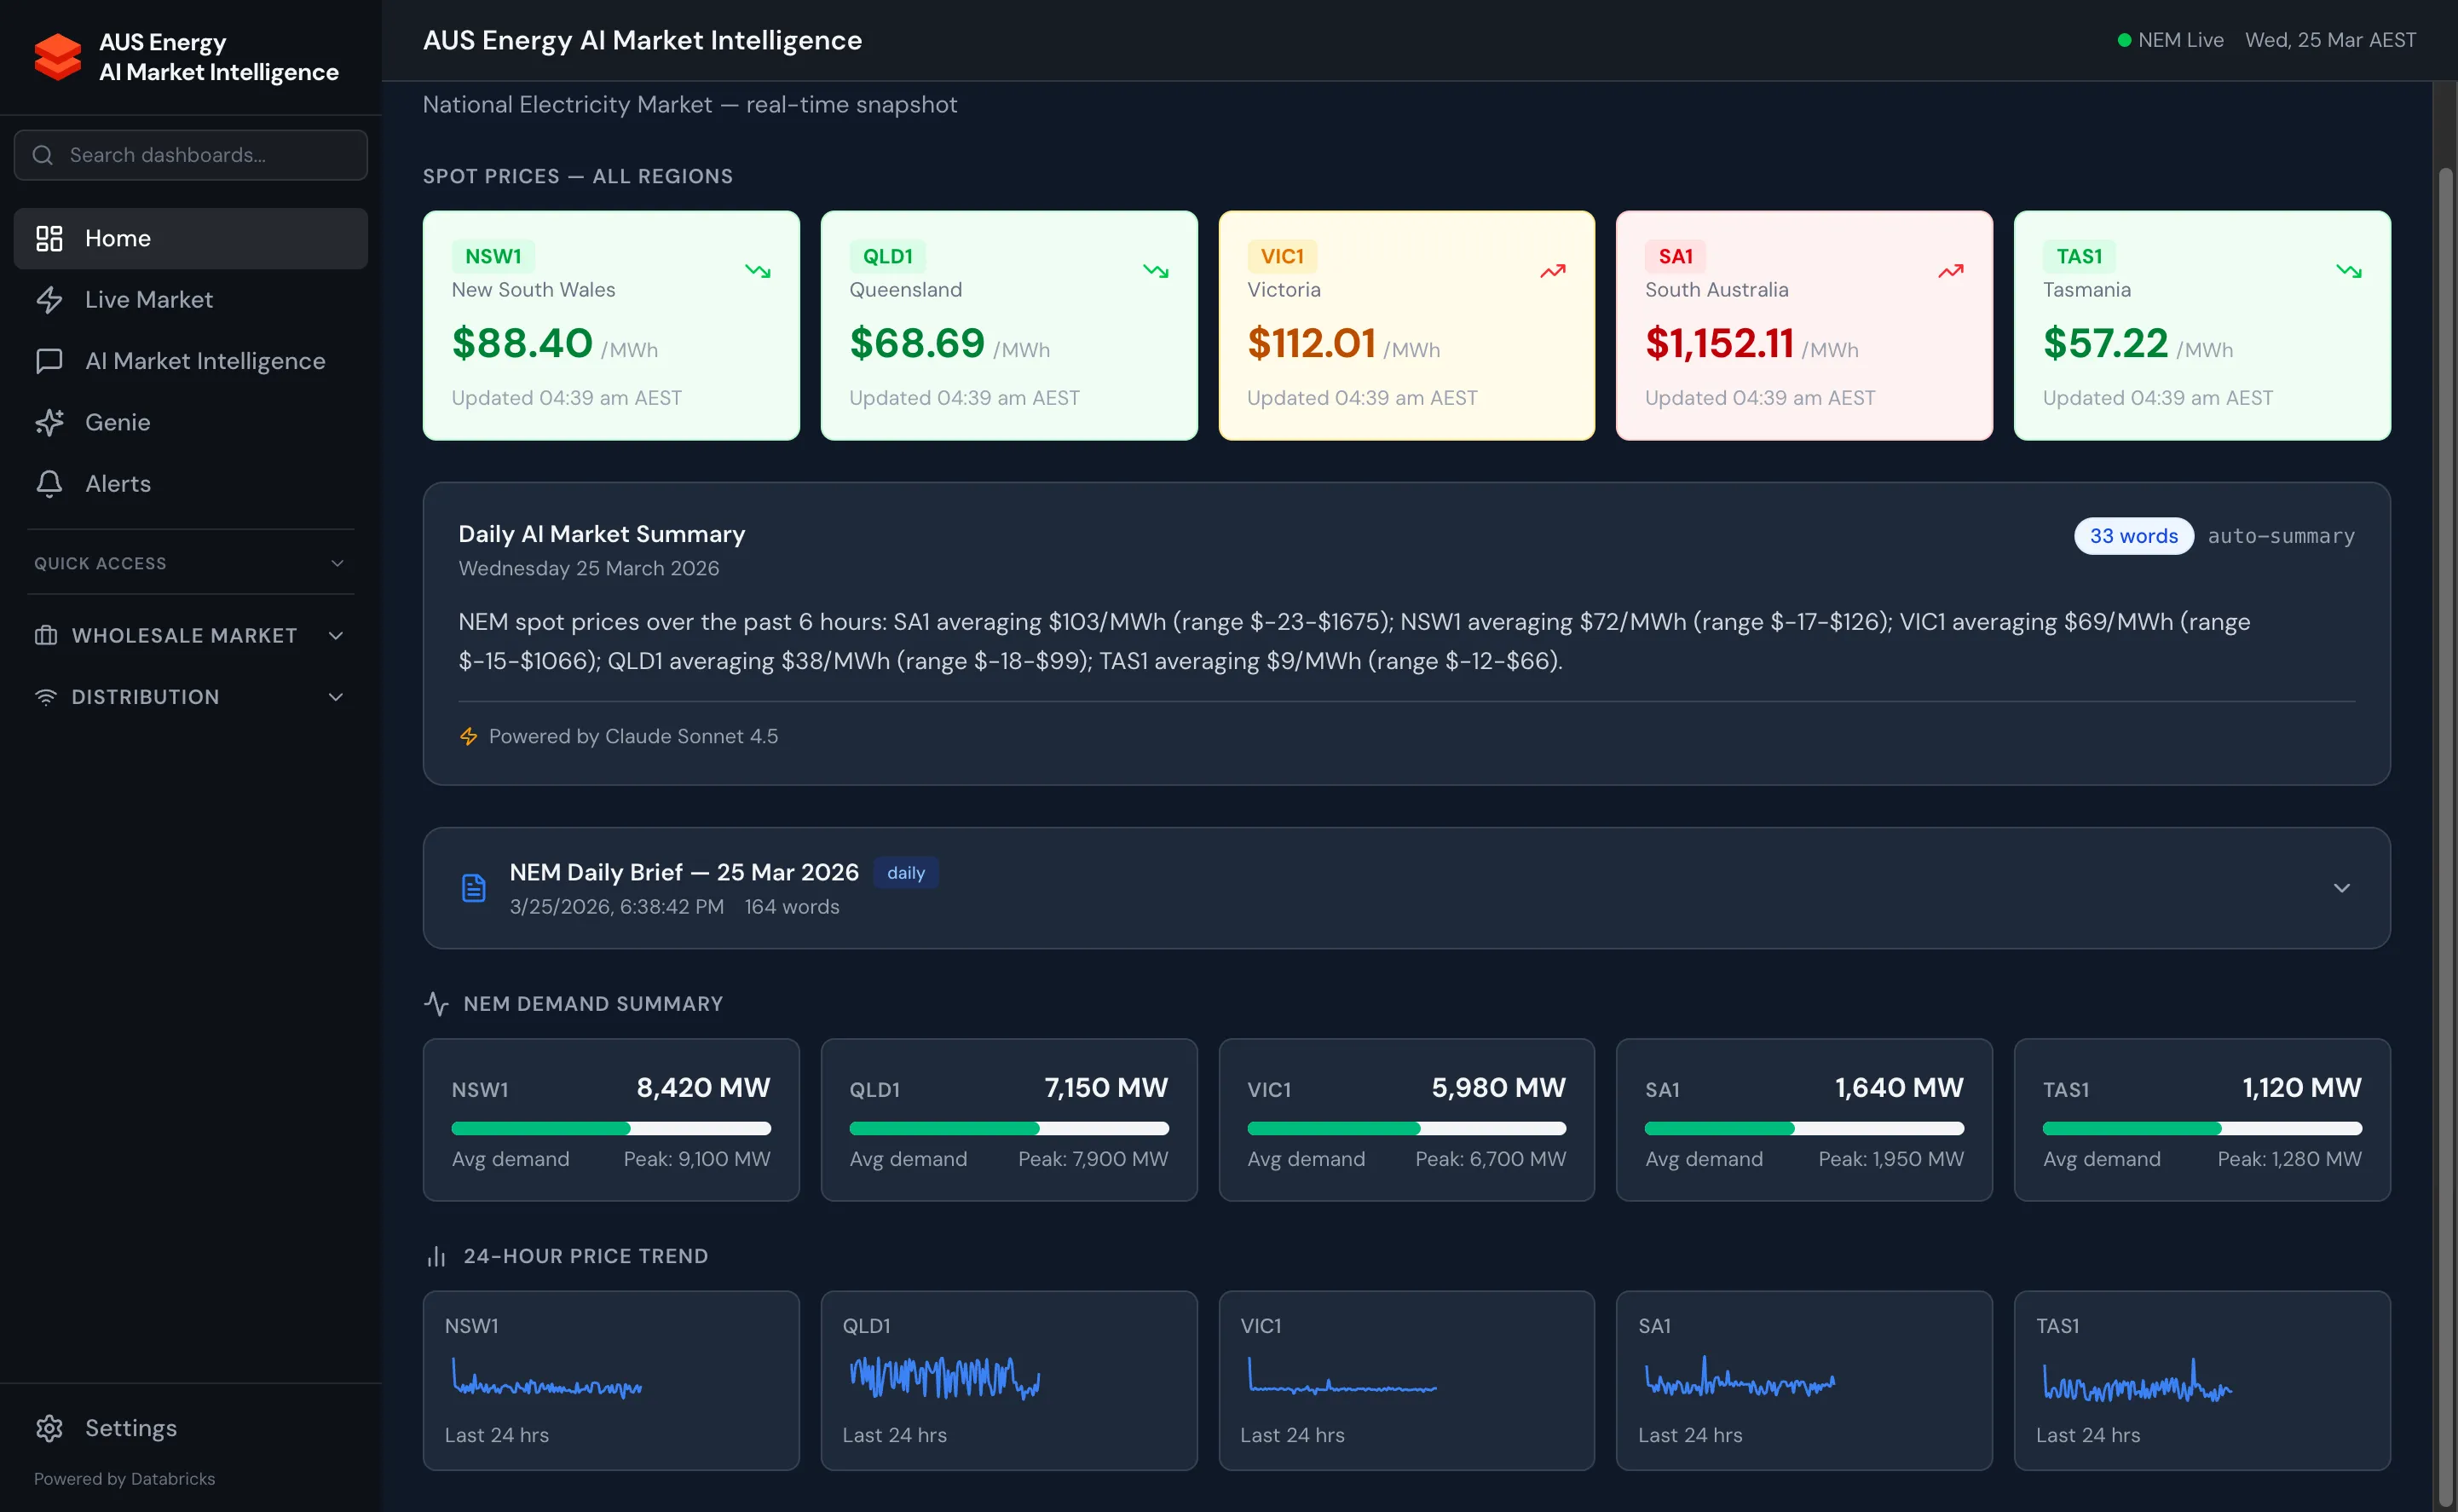This screenshot has height=1512, width=2458.
Task: Switch to the Distribution section
Action: click(145, 697)
